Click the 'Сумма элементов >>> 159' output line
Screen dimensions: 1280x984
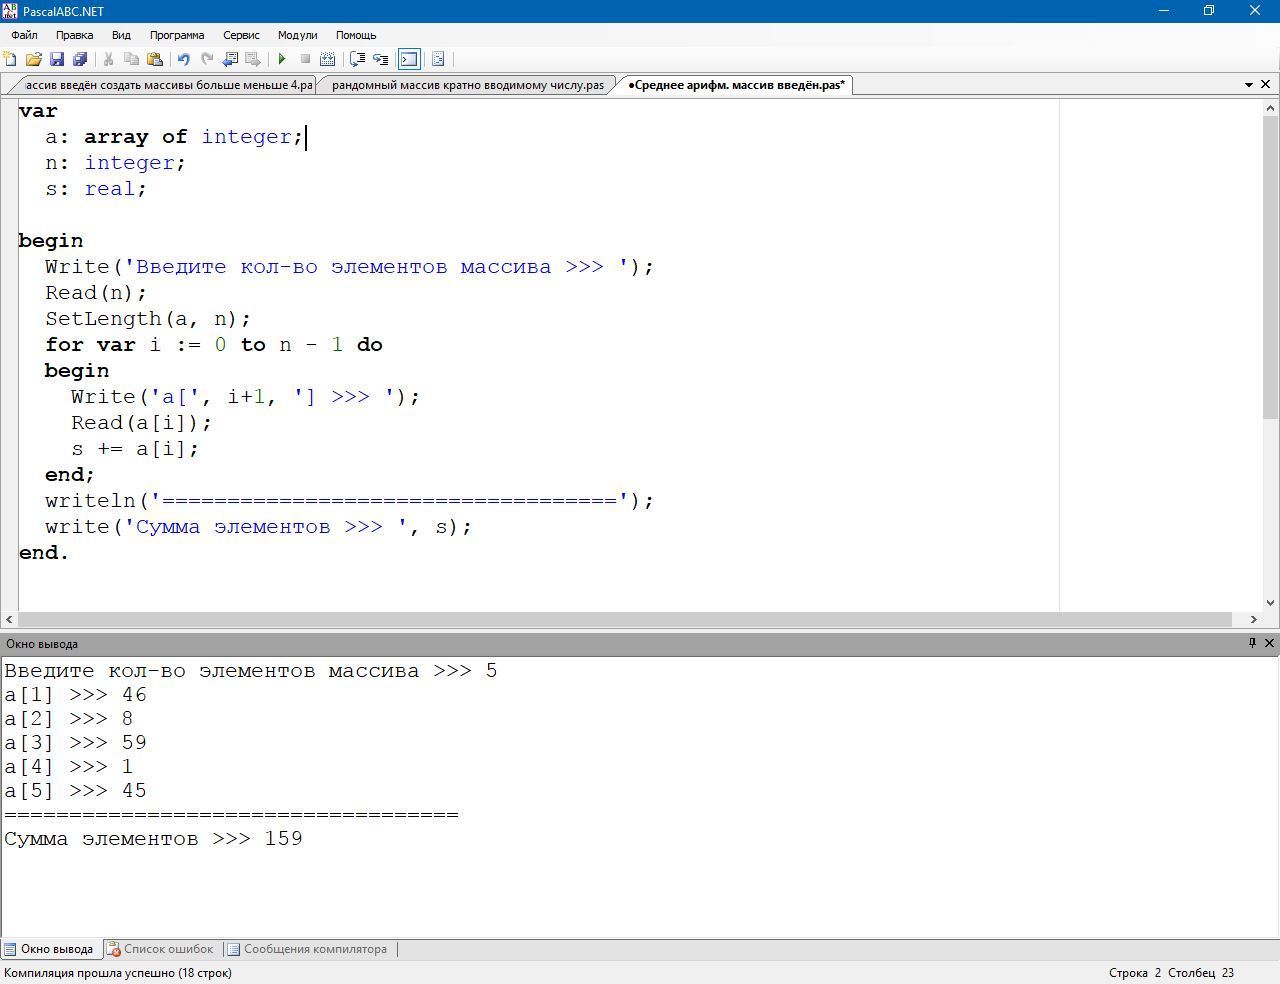153,839
